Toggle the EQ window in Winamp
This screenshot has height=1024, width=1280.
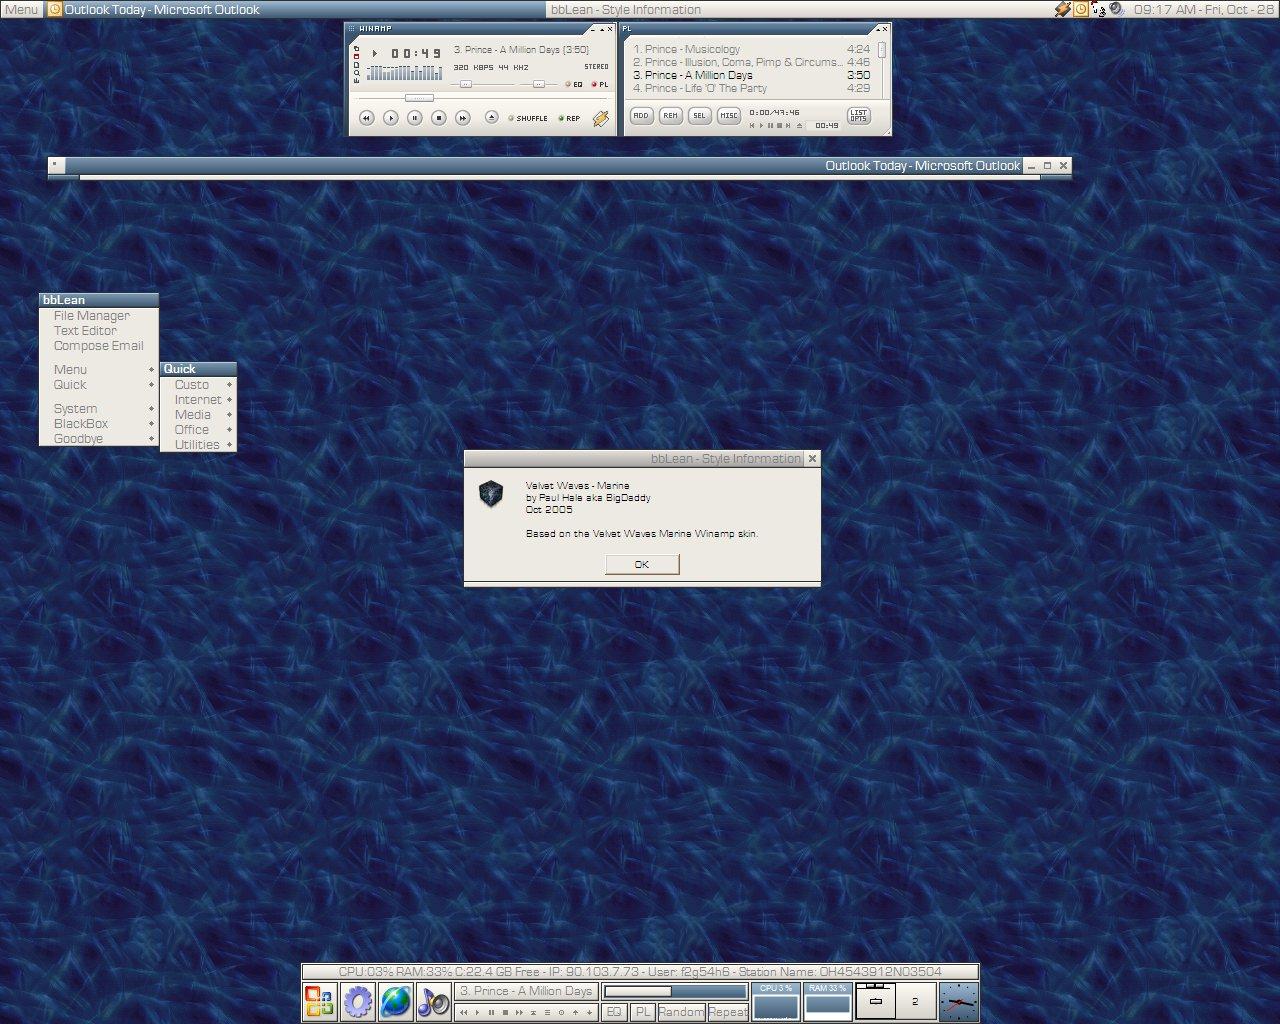(574, 85)
